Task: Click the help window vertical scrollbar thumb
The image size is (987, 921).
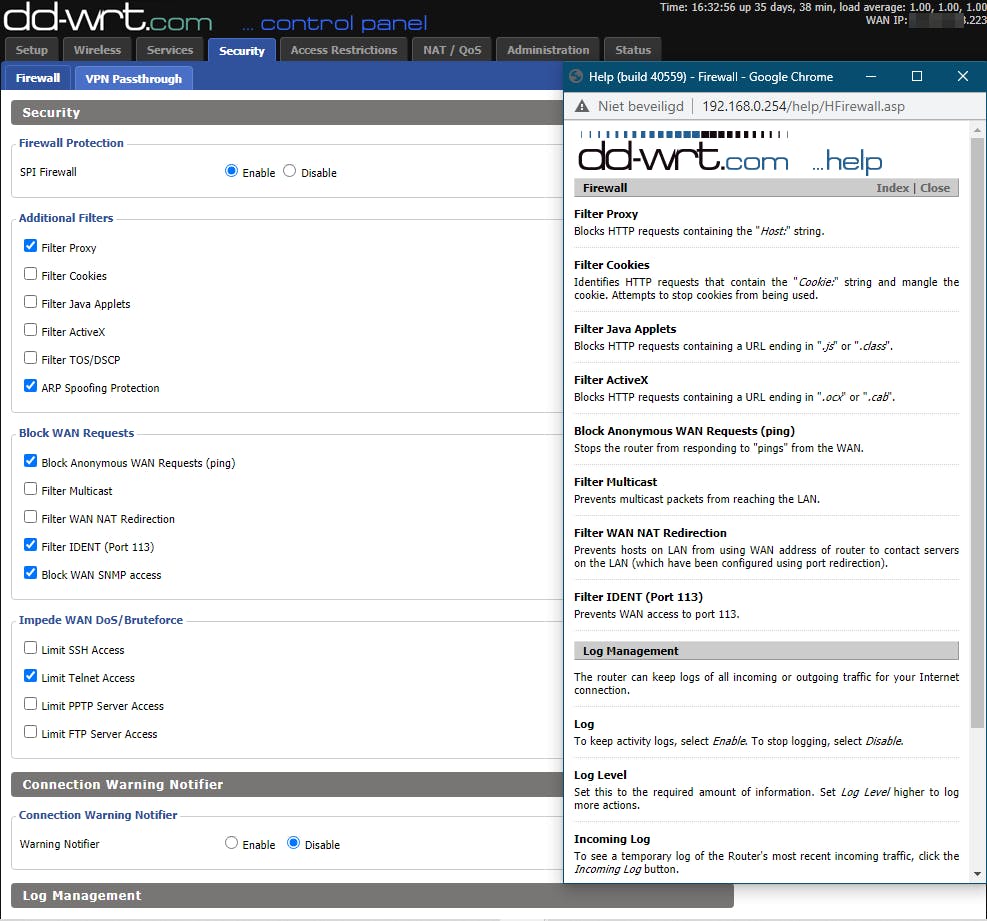Action: point(977,434)
